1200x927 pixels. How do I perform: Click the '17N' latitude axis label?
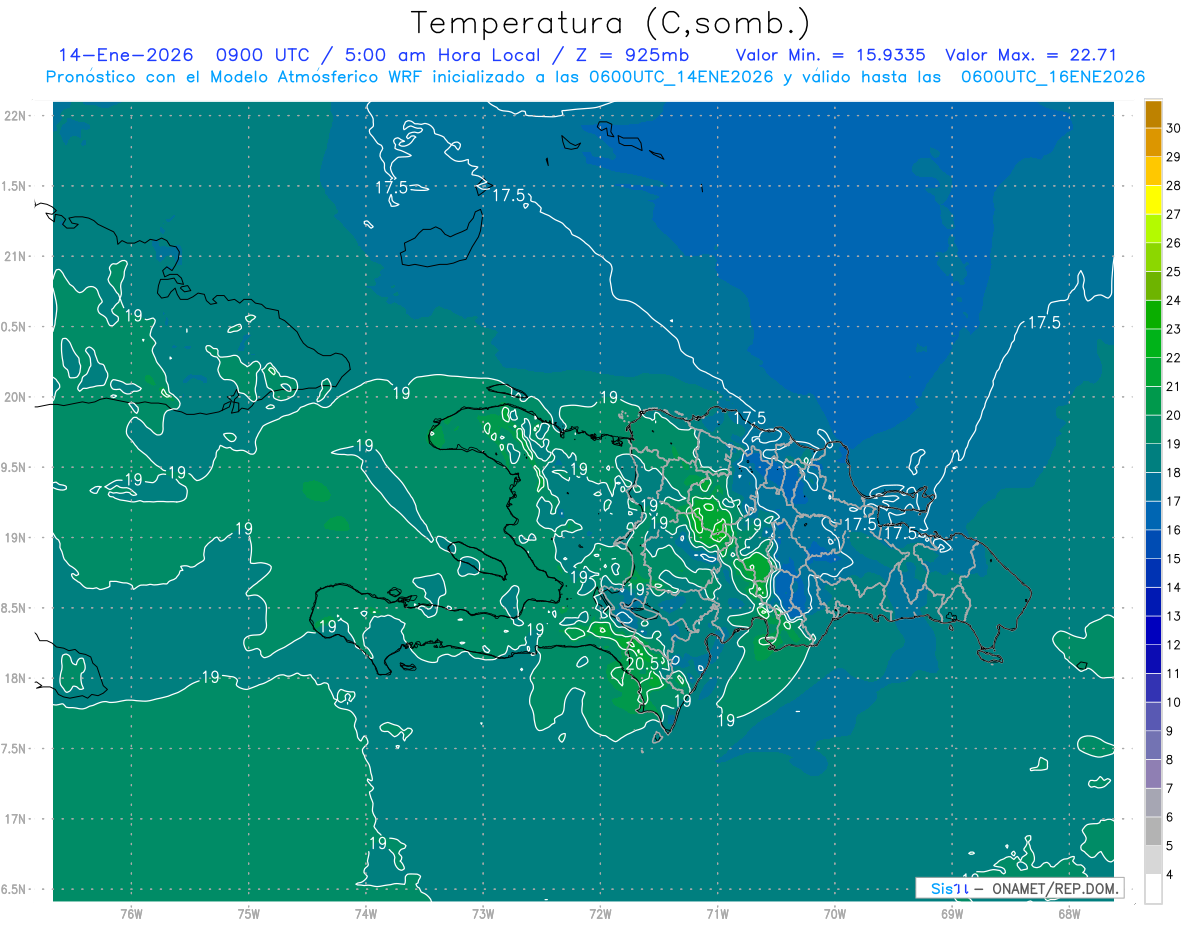pyautogui.click(x=17, y=820)
